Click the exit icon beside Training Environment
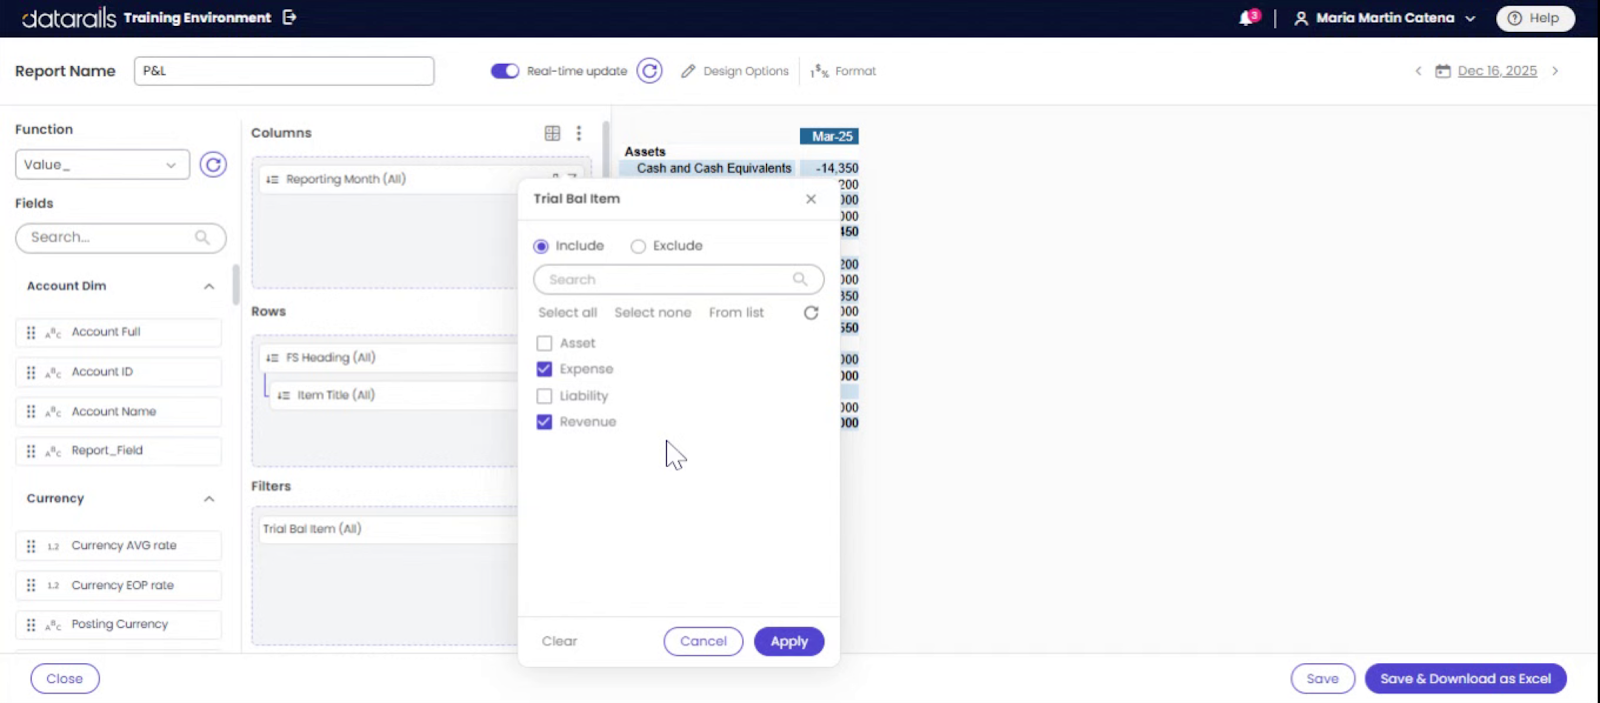1600x703 pixels. tap(290, 17)
